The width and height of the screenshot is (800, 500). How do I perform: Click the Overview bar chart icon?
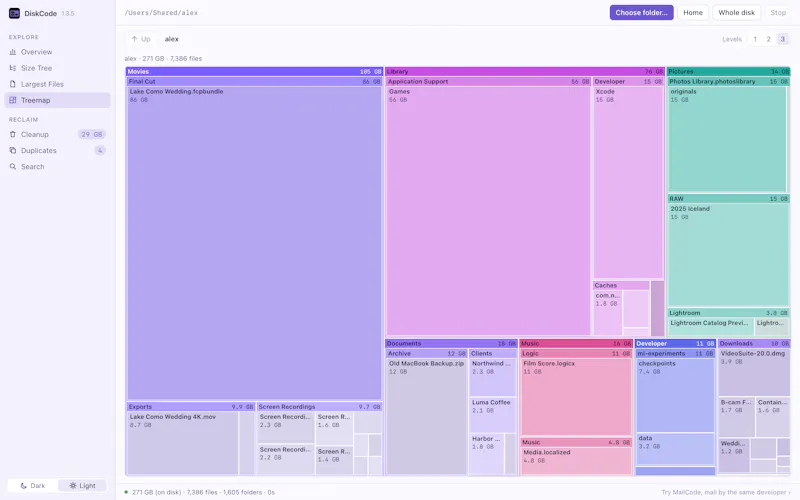click(x=13, y=52)
